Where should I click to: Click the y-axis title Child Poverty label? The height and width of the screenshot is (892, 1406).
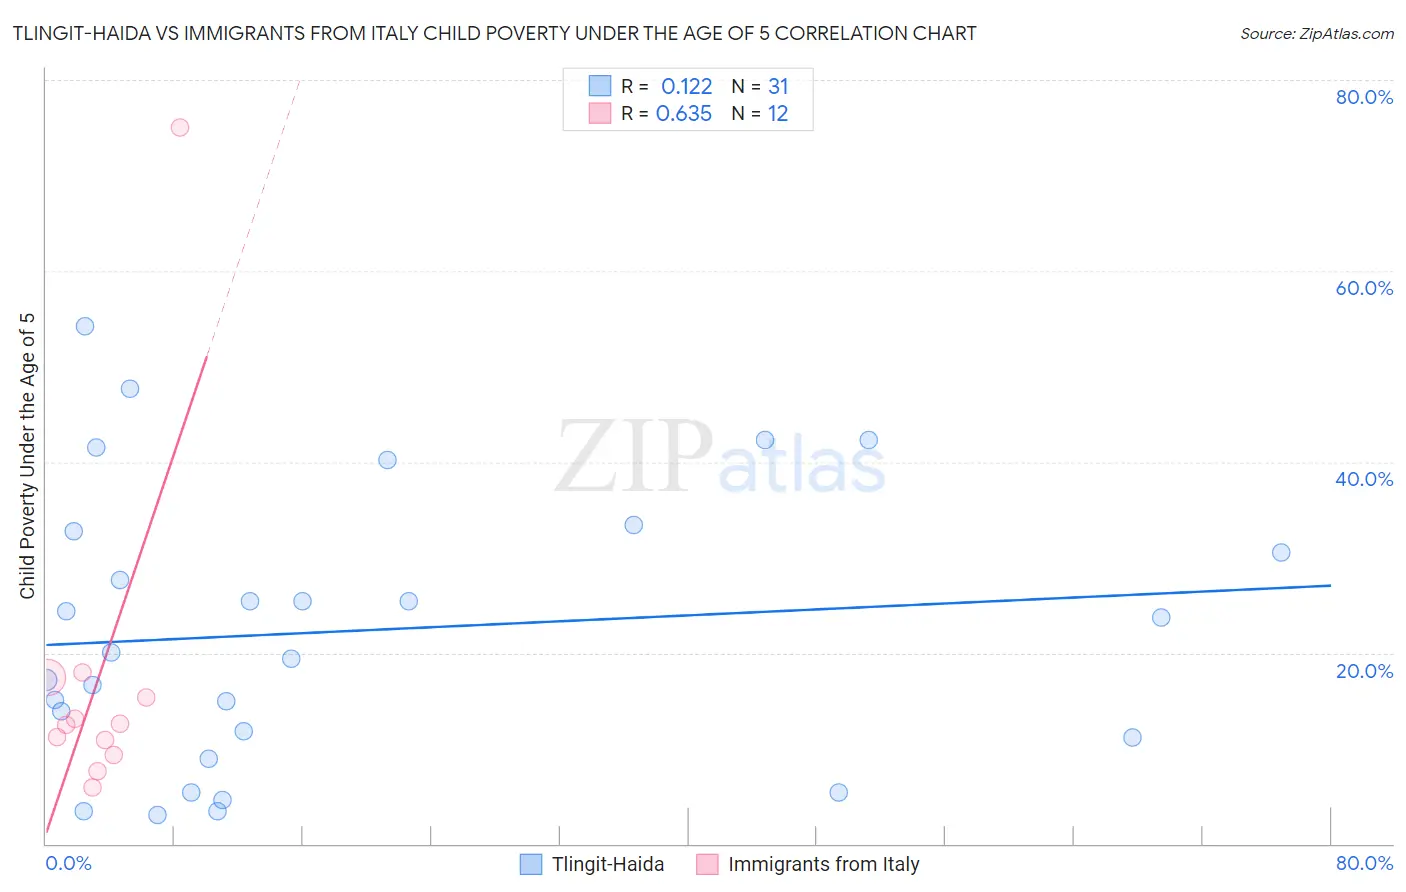click(x=27, y=456)
